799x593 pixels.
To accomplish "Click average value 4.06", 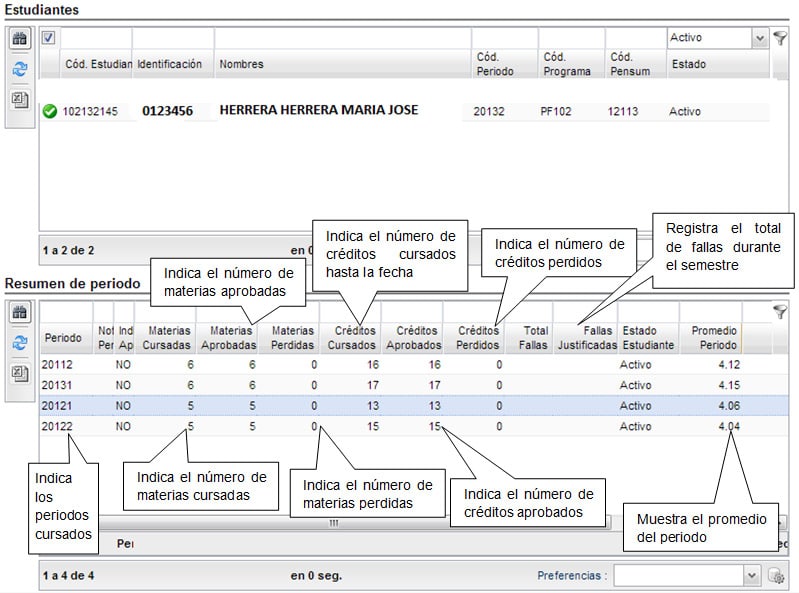I will (729, 406).
